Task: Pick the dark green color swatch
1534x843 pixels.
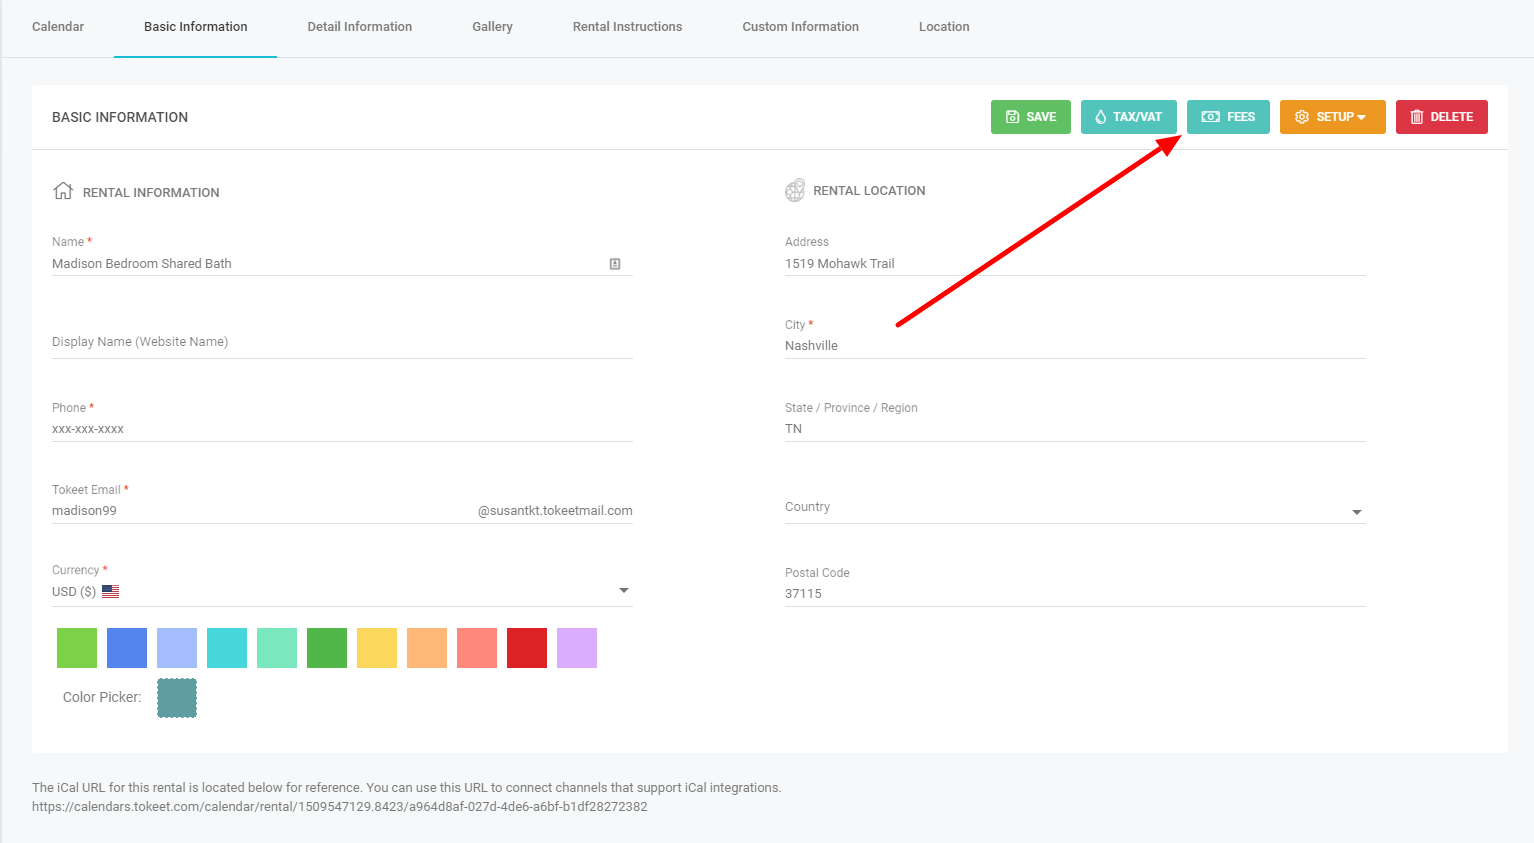Action: [x=327, y=648]
